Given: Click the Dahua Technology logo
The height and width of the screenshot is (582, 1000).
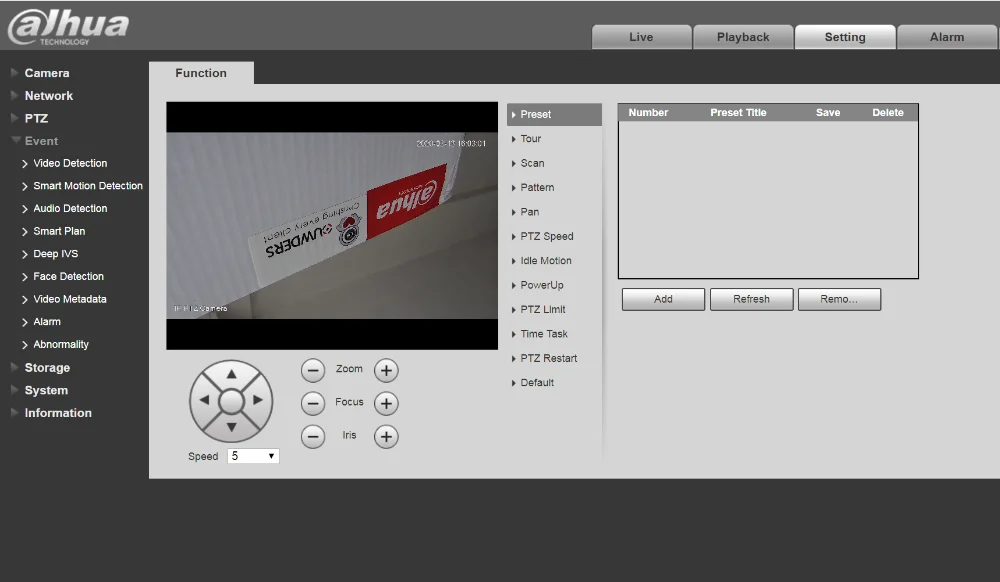Looking at the screenshot, I should click(x=68, y=27).
